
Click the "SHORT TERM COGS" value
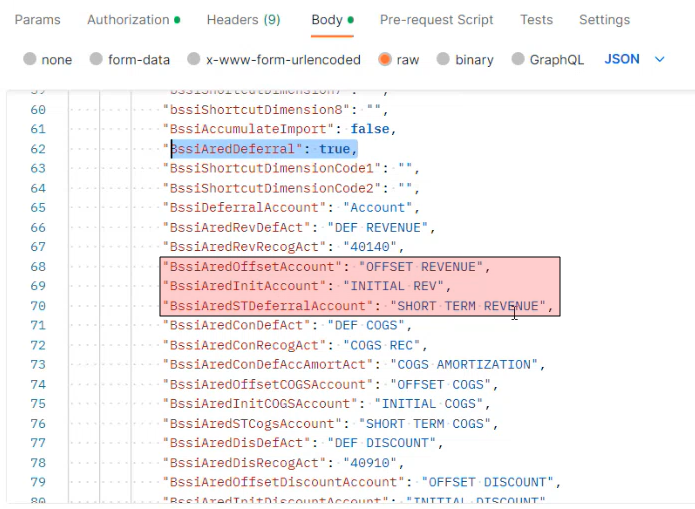point(425,423)
